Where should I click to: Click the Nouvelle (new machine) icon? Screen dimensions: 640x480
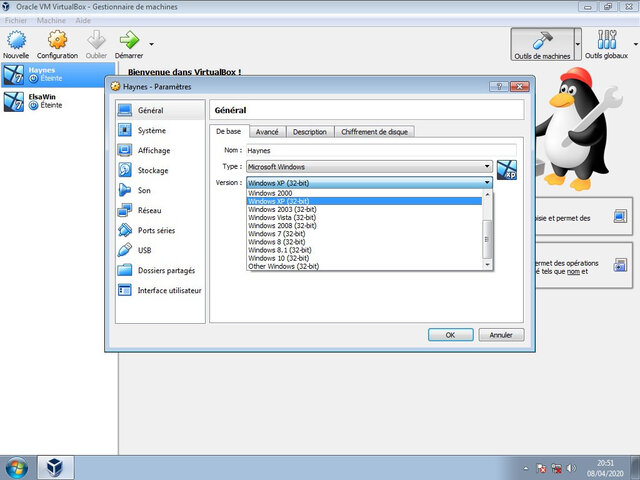click(x=16, y=40)
